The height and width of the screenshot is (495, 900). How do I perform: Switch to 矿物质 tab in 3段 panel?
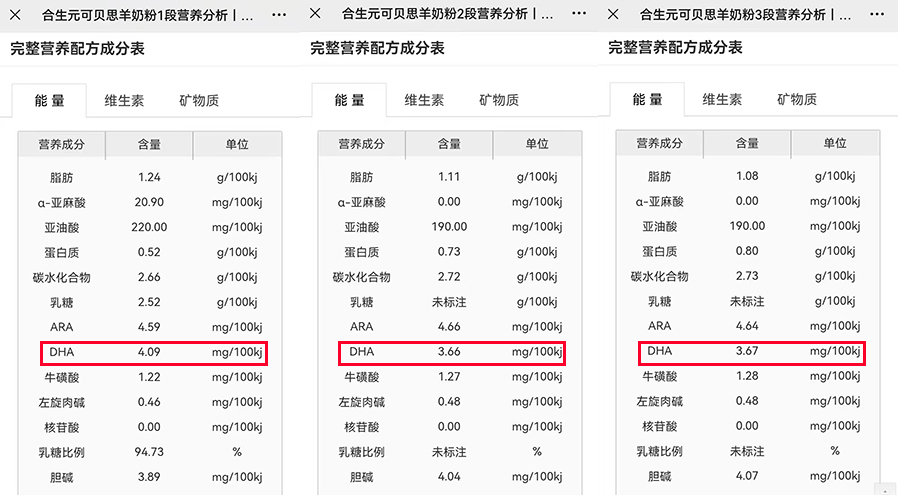pos(797,100)
